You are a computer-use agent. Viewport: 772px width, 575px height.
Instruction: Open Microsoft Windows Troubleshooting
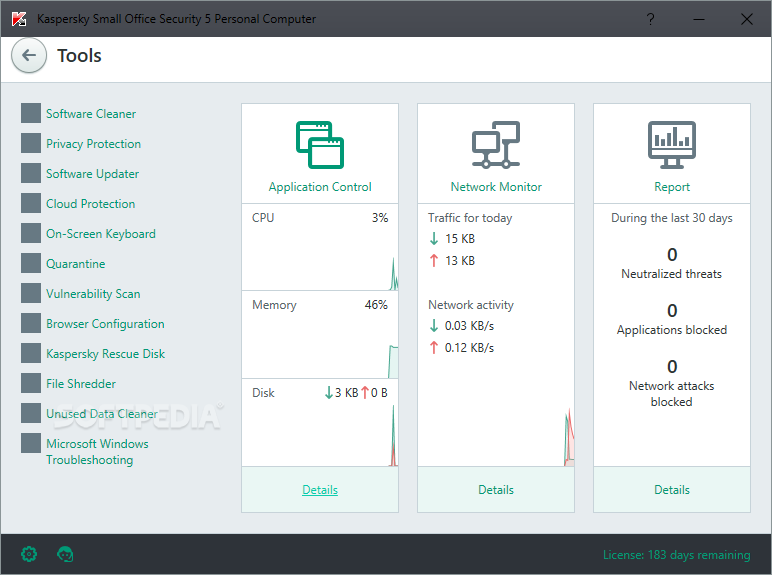(x=97, y=451)
